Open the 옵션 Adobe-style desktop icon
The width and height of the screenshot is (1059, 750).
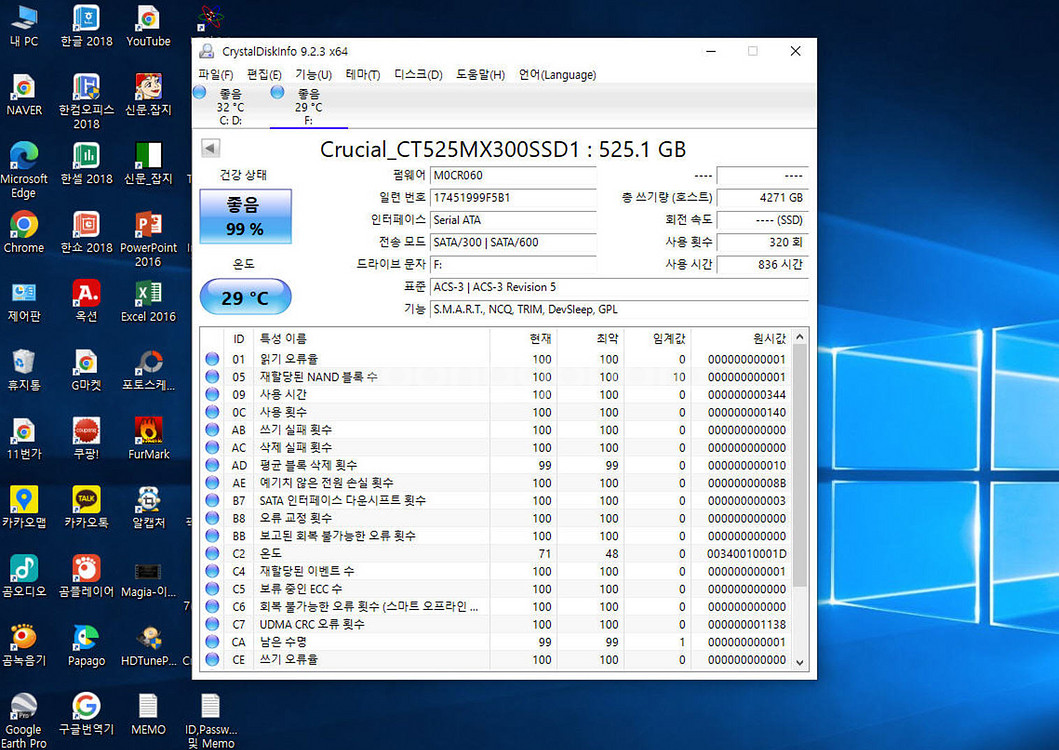click(86, 301)
